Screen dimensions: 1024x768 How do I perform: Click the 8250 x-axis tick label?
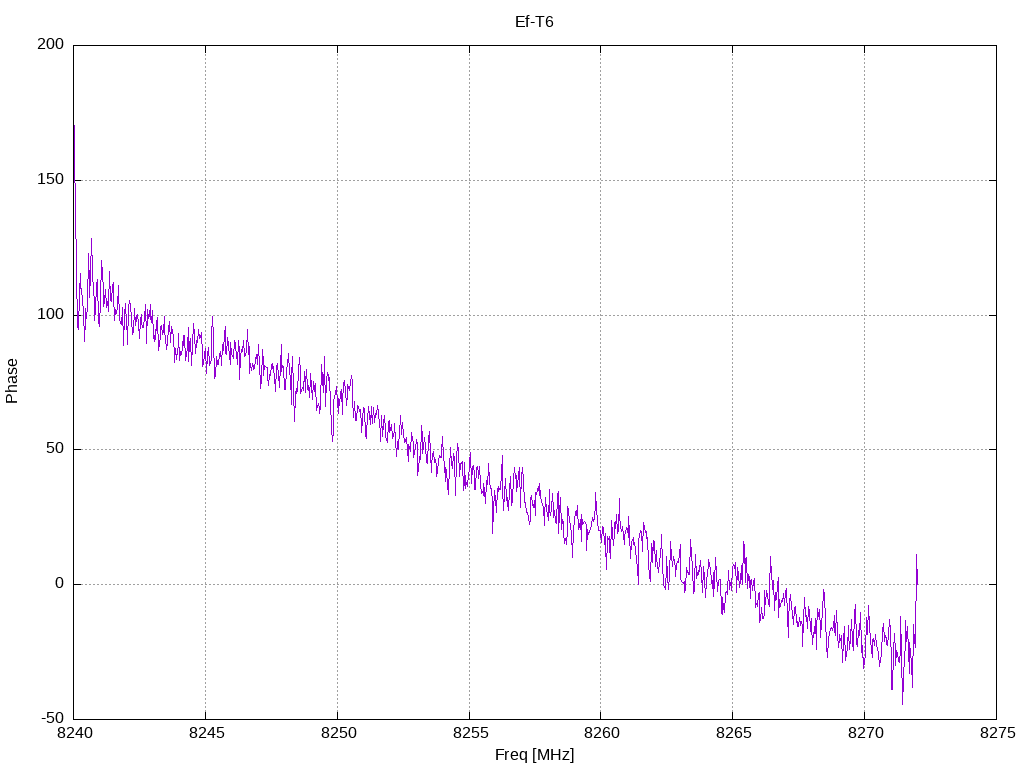338,733
